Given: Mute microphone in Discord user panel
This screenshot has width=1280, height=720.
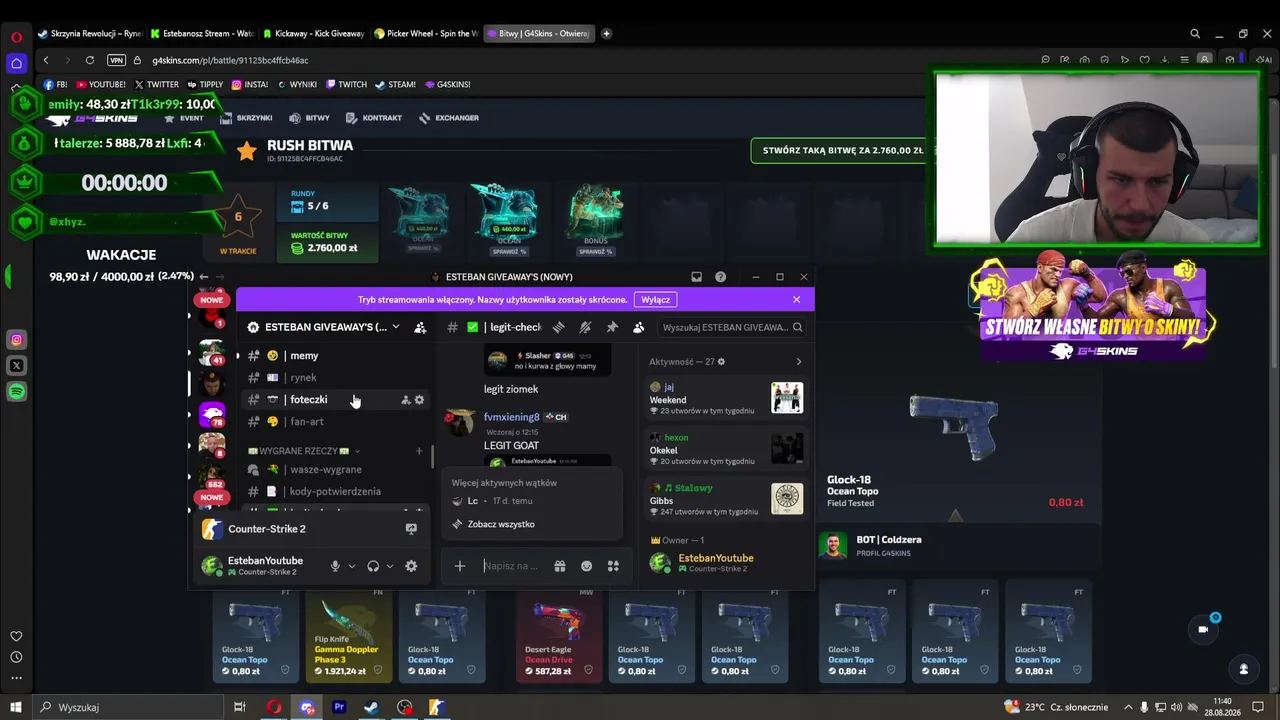Looking at the screenshot, I should tap(335, 566).
